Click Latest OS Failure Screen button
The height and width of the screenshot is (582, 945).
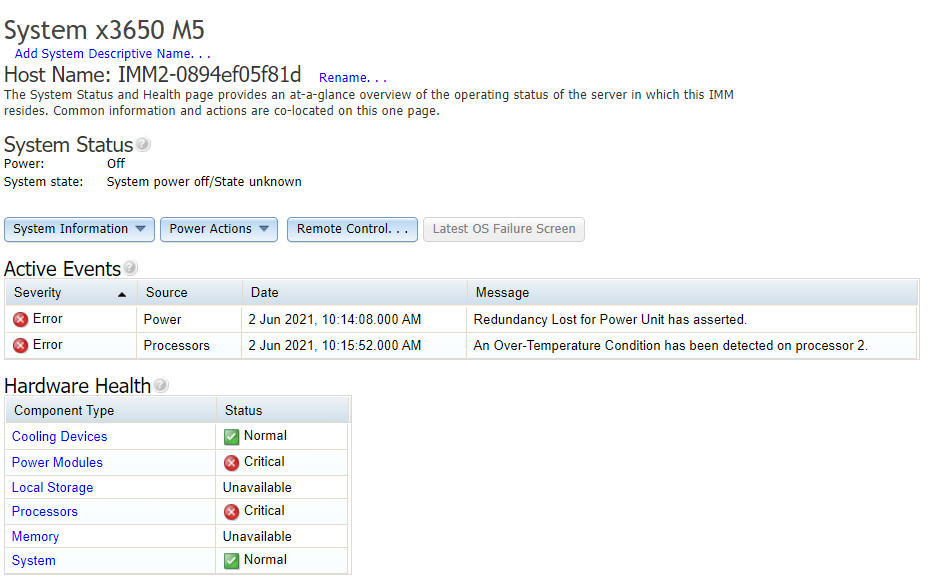[x=504, y=230]
